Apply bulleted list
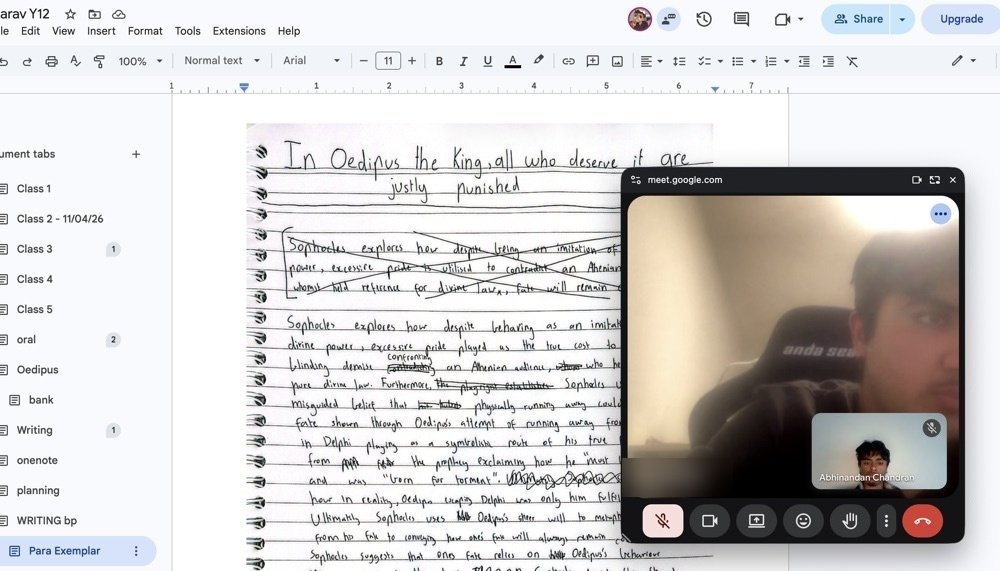 coord(737,61)
